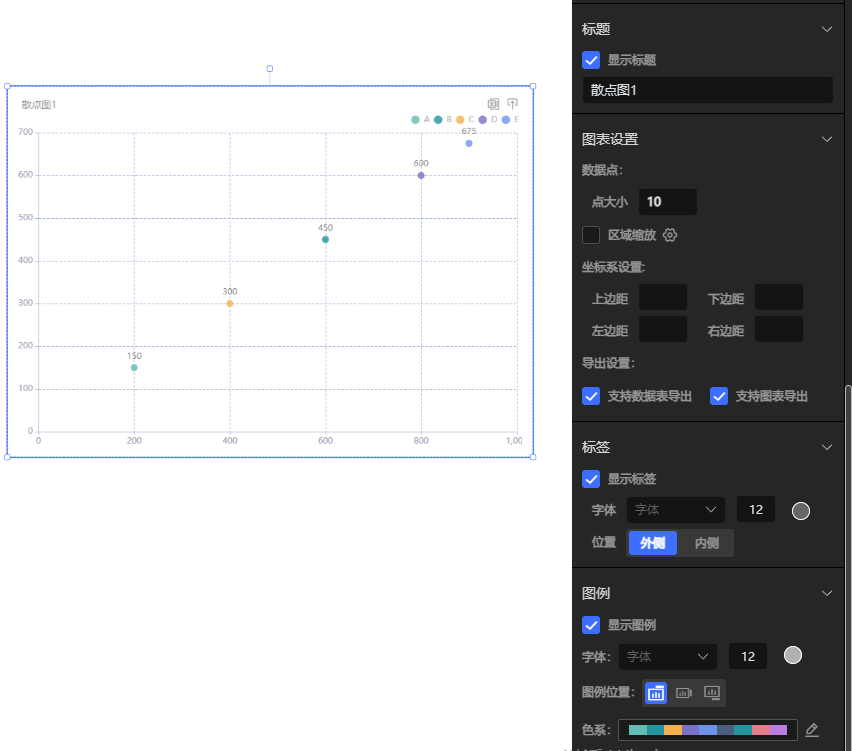Click the top-left resize handle of chart
Viewport: 852px width, 751px height.
8,86
